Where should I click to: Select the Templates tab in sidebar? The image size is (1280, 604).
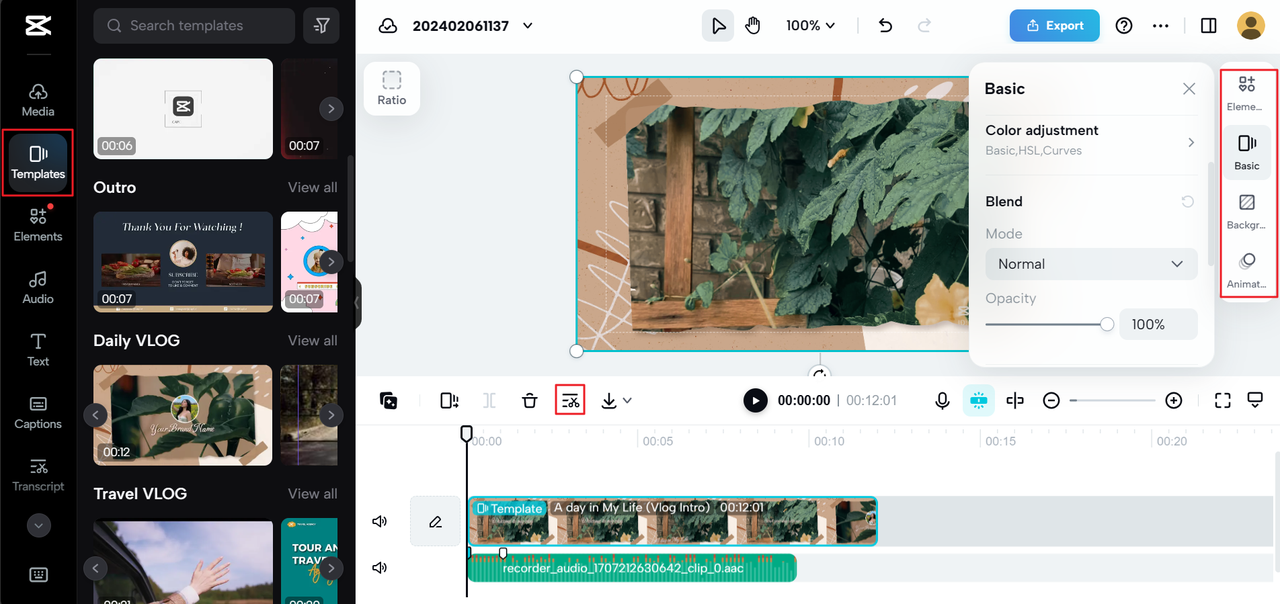(38, 162)
